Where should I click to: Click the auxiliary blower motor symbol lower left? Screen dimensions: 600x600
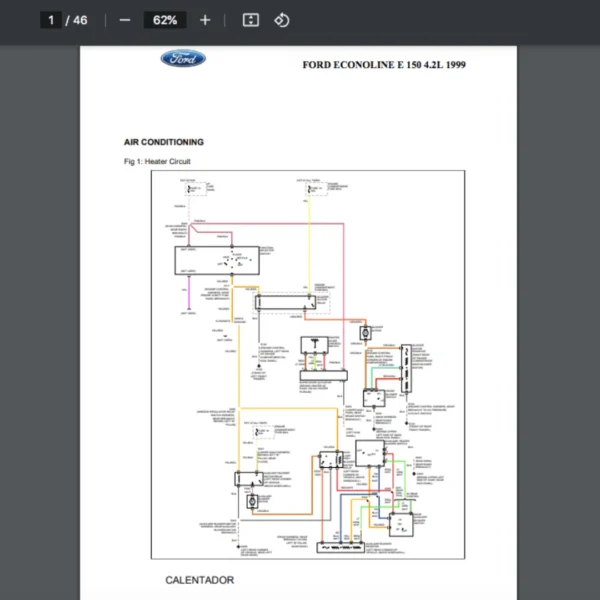(x=252, y=501)
